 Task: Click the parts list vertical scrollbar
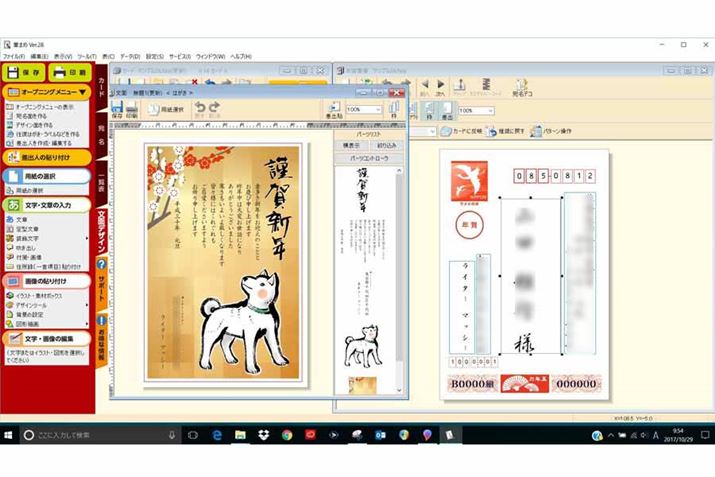click(x=399, y=278)
